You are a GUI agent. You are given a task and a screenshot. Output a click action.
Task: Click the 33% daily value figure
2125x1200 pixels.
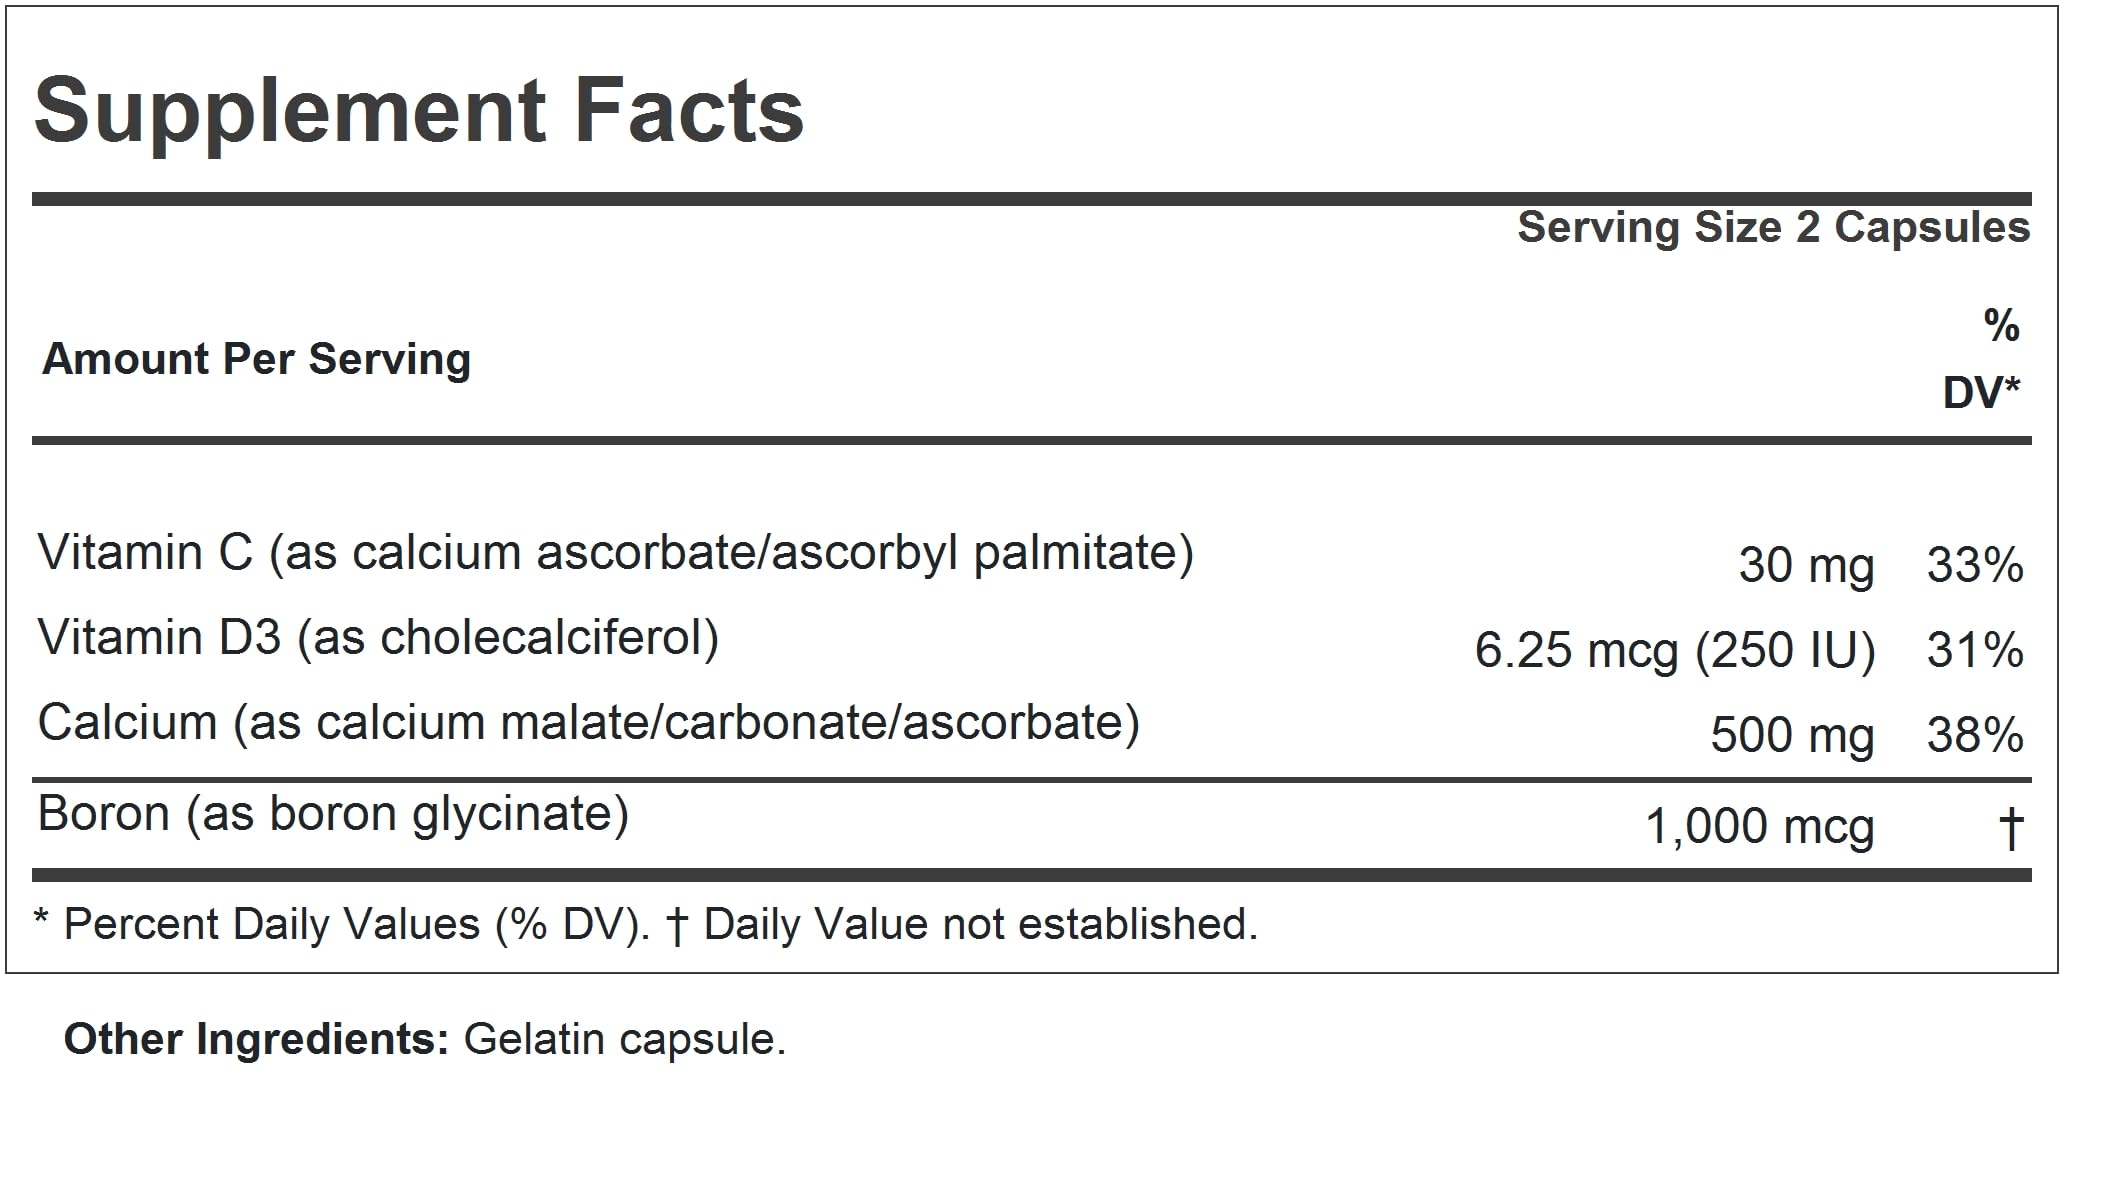pos(1975,566)
